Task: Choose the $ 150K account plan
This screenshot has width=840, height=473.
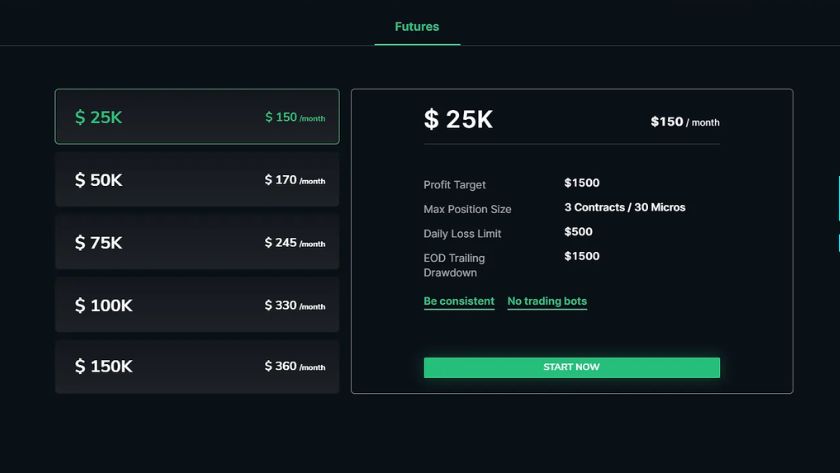Action: tap(197, 366)
